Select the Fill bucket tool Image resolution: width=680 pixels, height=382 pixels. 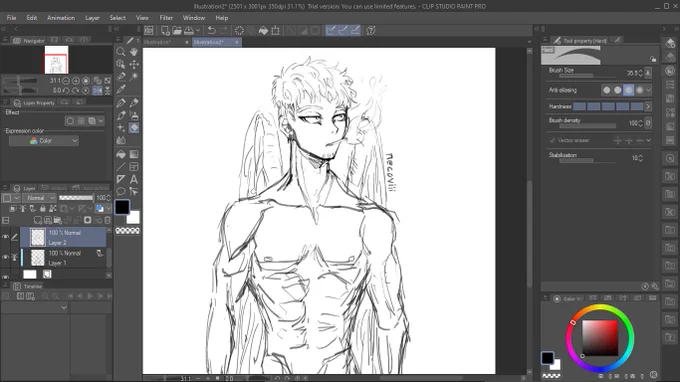pyautogui.click(x=121, y=154)
